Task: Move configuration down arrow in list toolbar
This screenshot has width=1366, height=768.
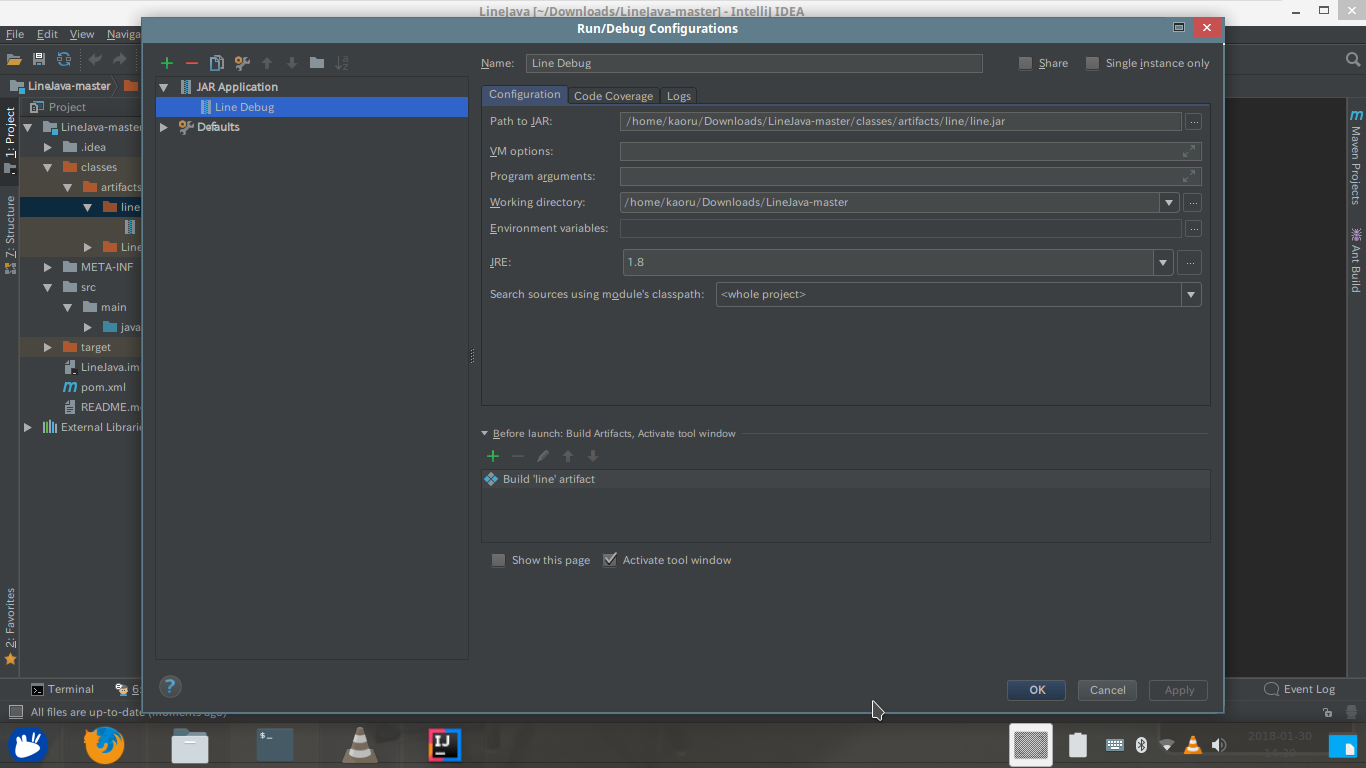Action: [292, 63]
